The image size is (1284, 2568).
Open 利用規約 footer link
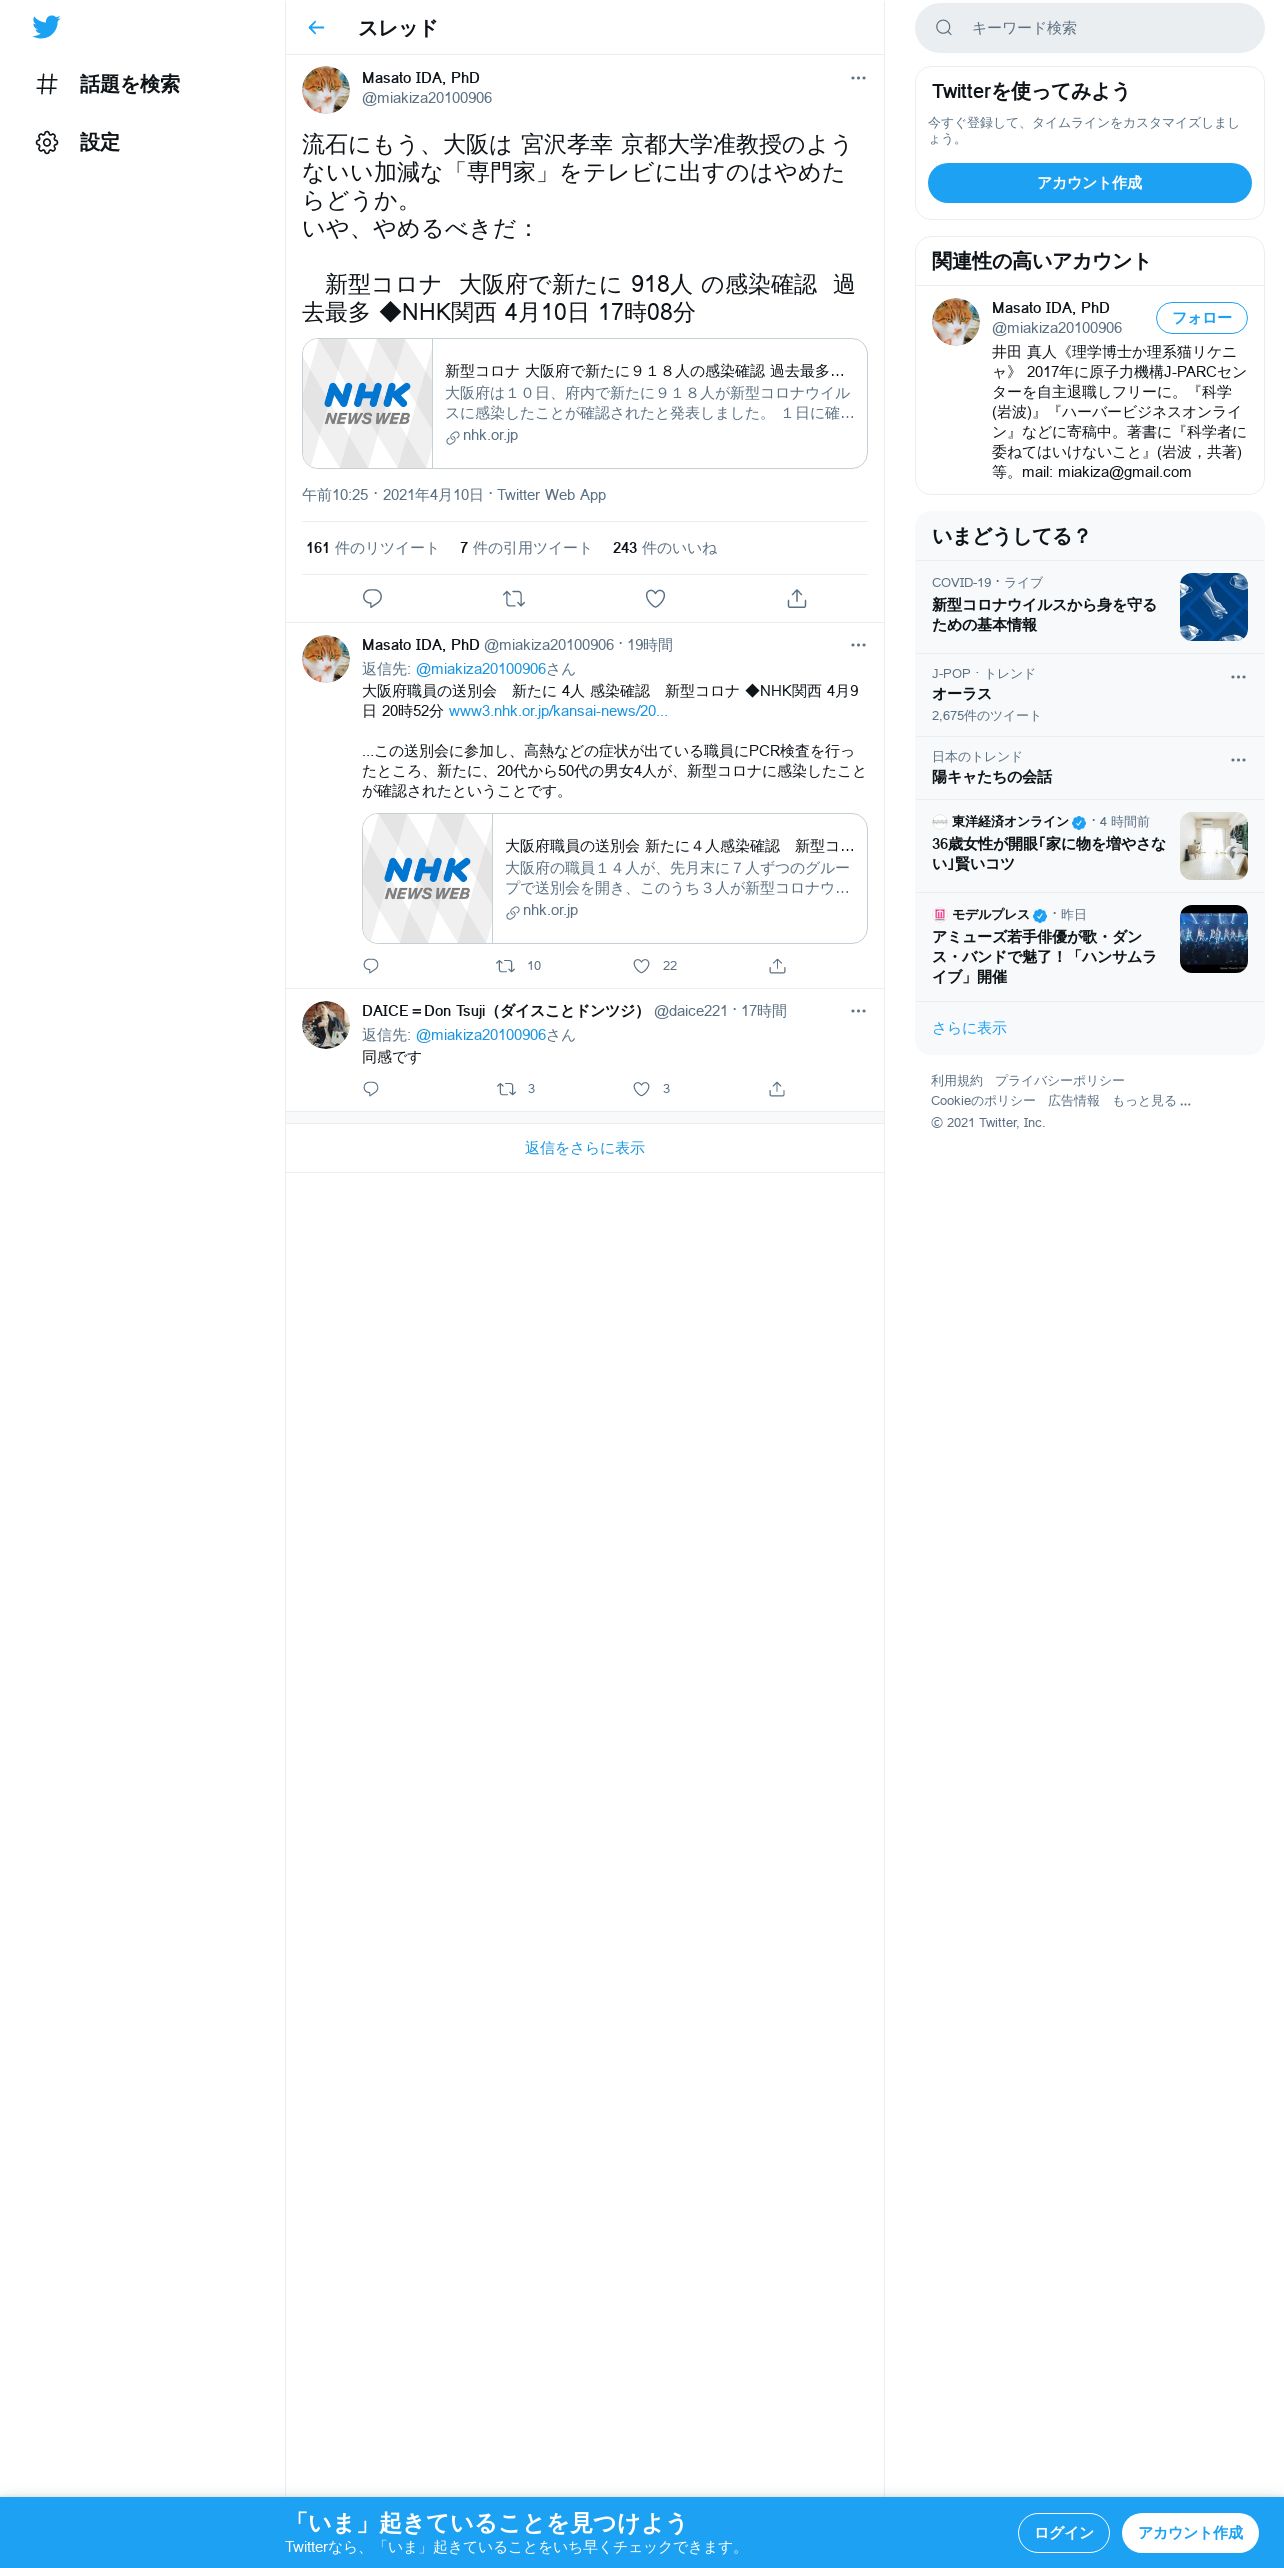[x=957, y=1081]
